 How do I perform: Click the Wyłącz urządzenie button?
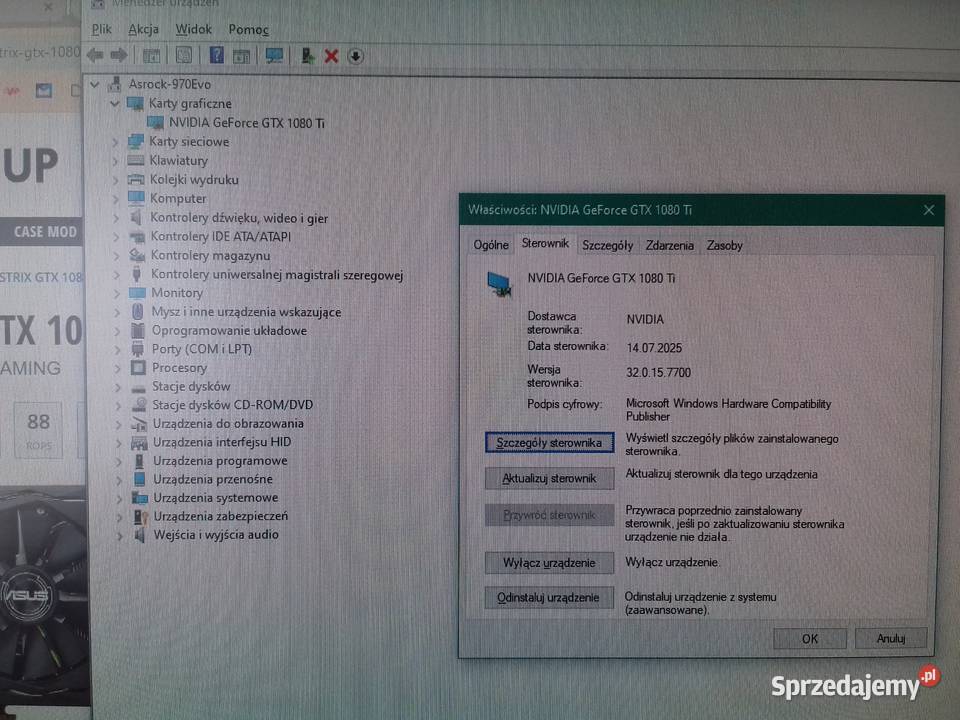point(549,563)
